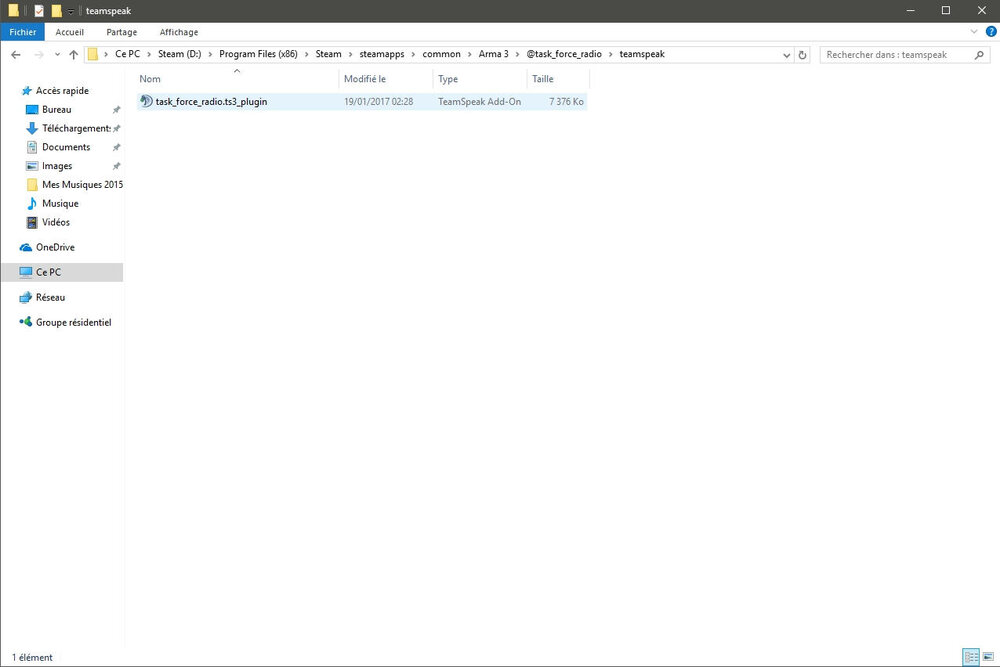This screenshot has width=1000, height=667.
Task: Go back with the Back arrow
Action: click(16, 55)
